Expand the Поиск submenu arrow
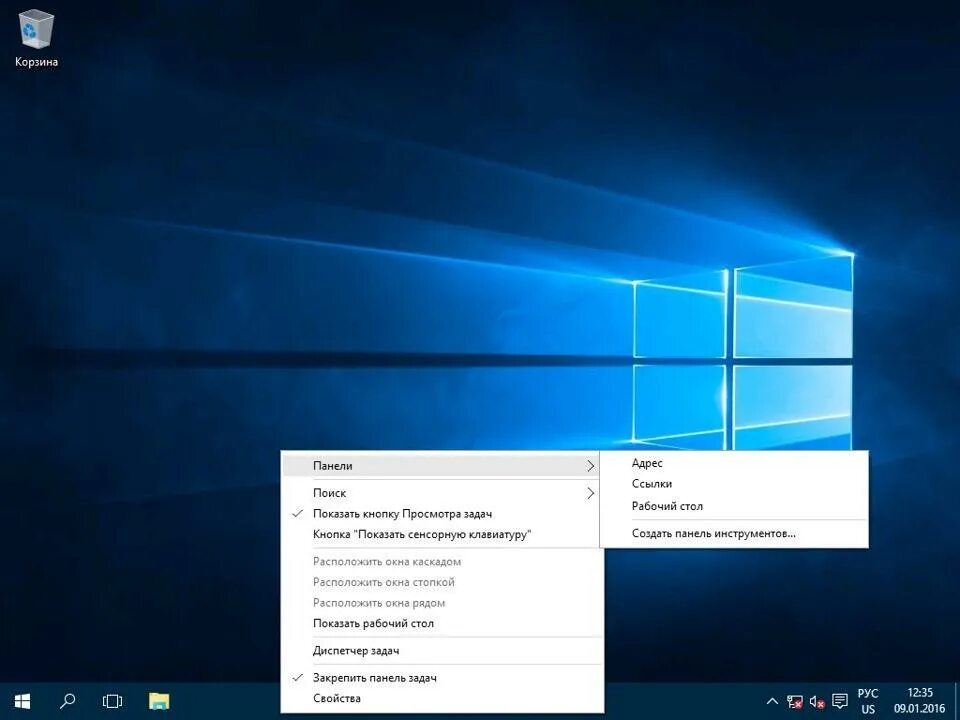The height and width of the screenshot is (720, 960). click(x=590, y=493)
